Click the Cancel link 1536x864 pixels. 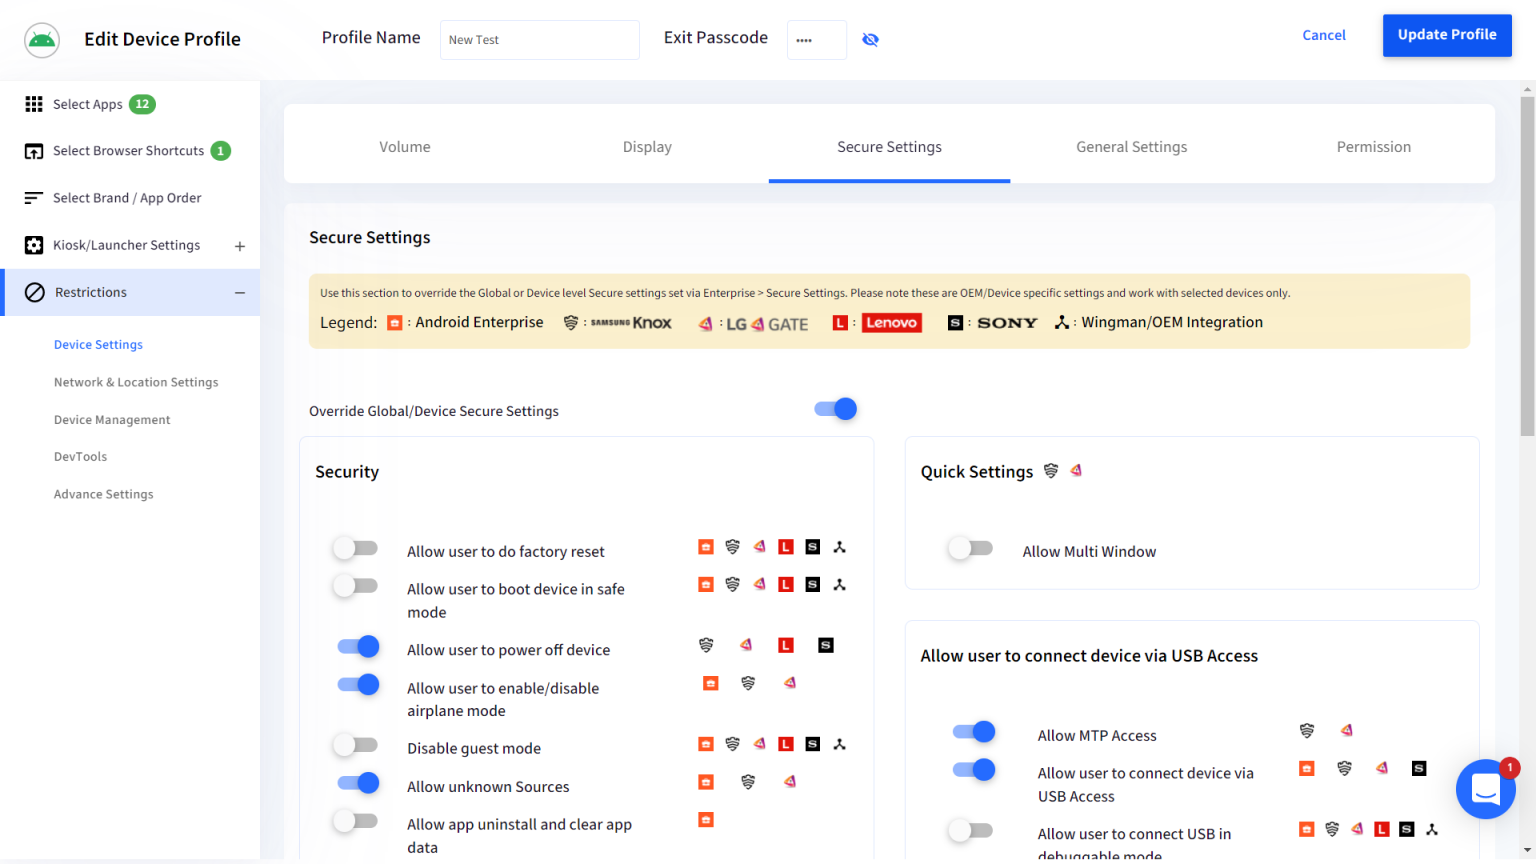pyautogui.click(x=1323, y=35)
